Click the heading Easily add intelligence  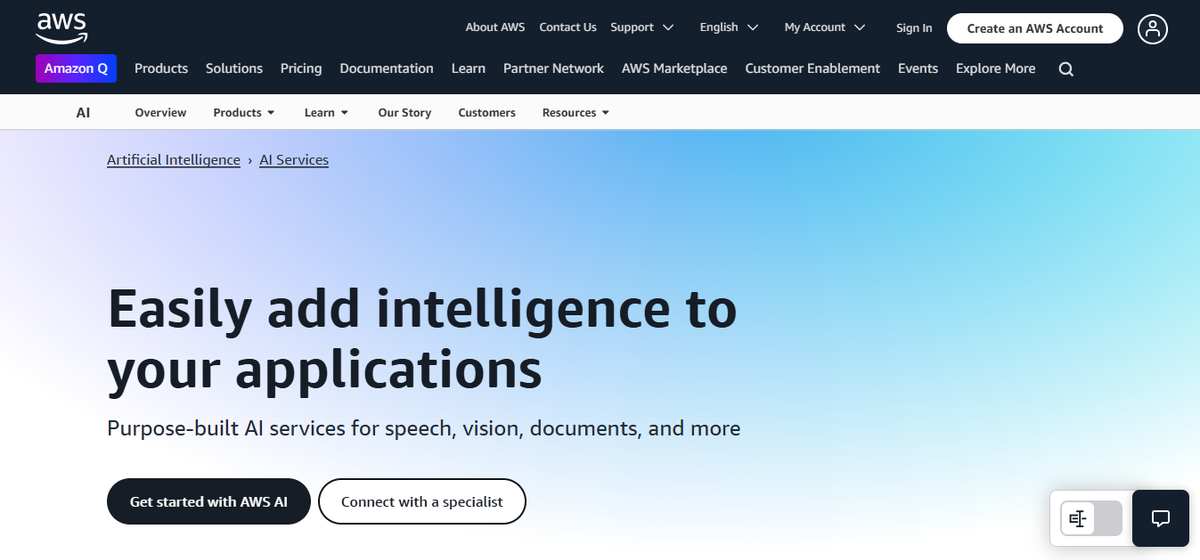coord(422,338)
